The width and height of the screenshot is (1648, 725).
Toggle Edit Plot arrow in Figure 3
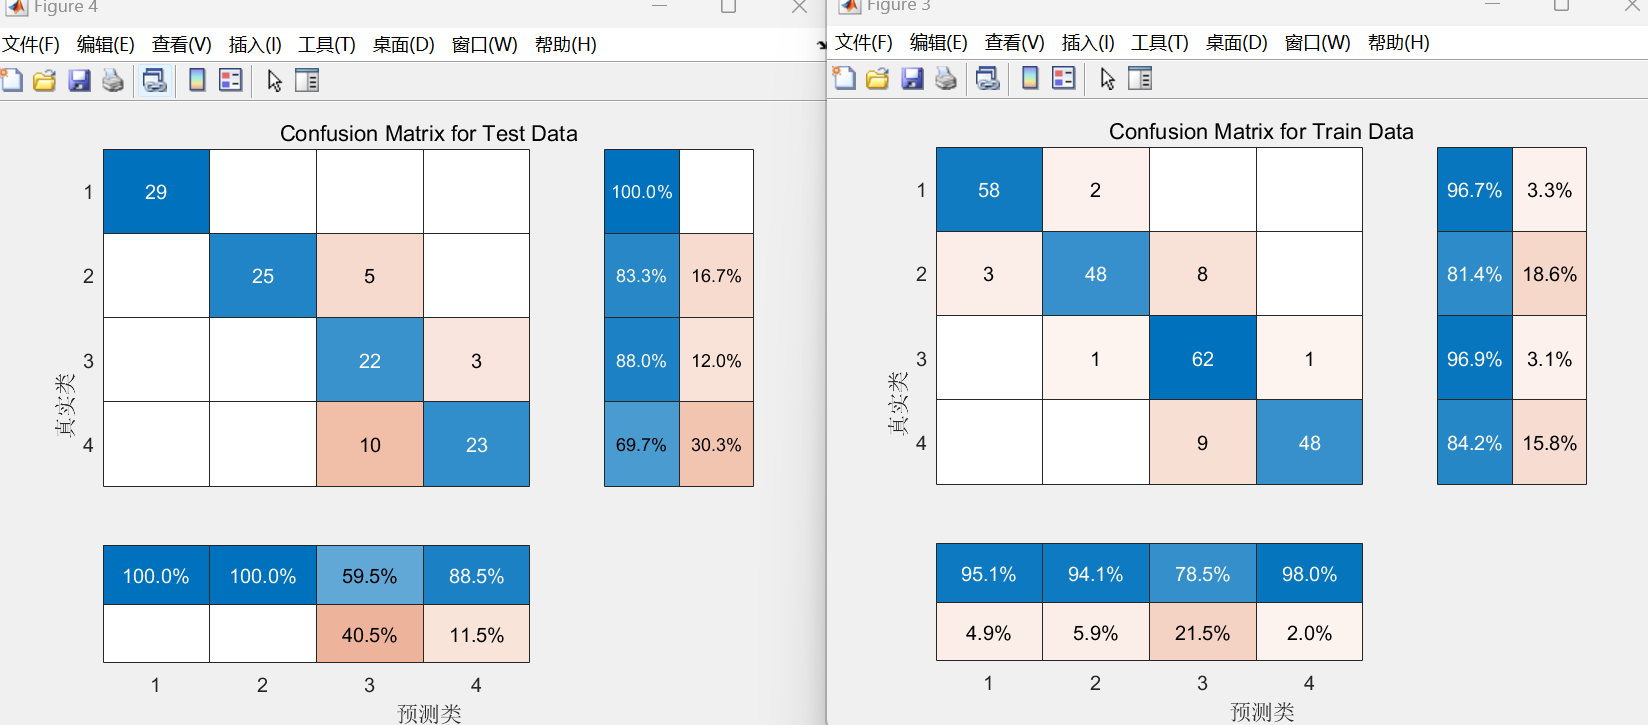pyautogui.click(x=1107, y=78)
